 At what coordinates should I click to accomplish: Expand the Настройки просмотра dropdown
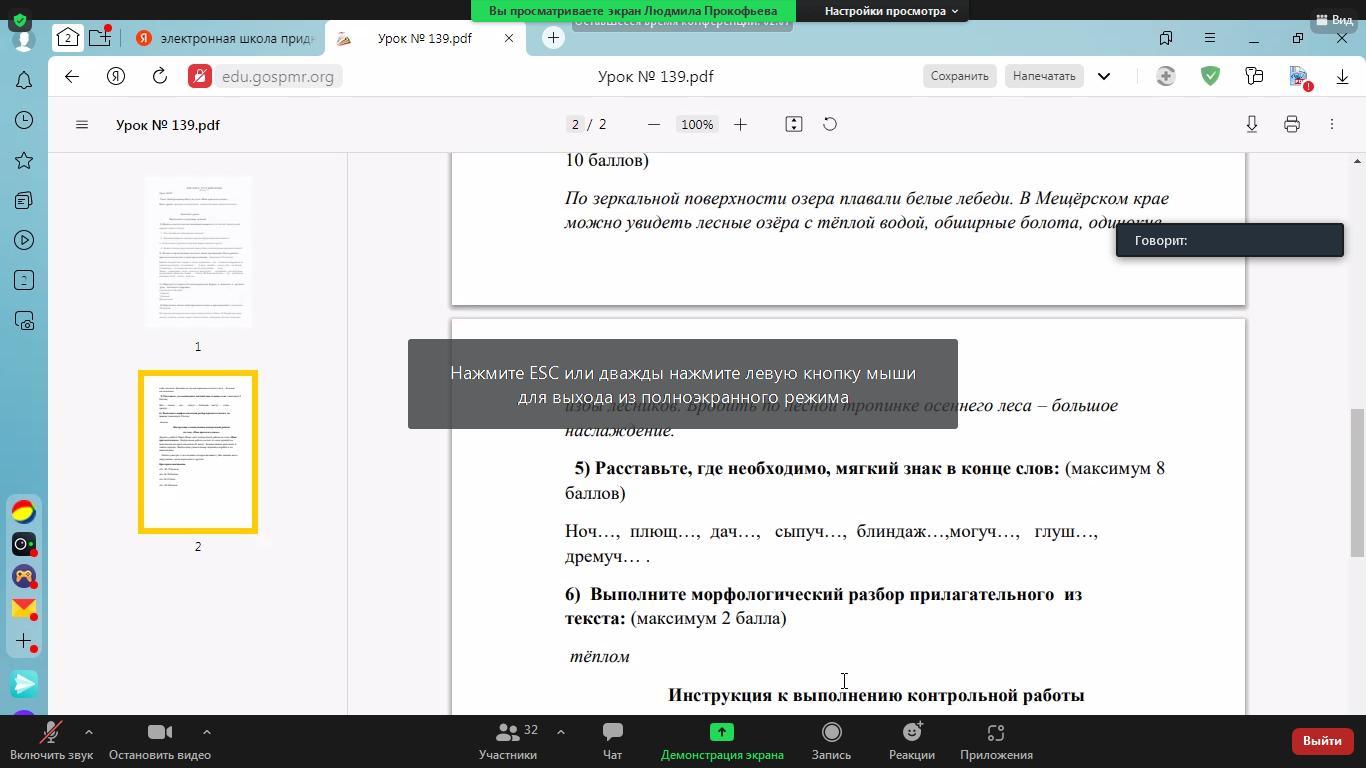891,11
